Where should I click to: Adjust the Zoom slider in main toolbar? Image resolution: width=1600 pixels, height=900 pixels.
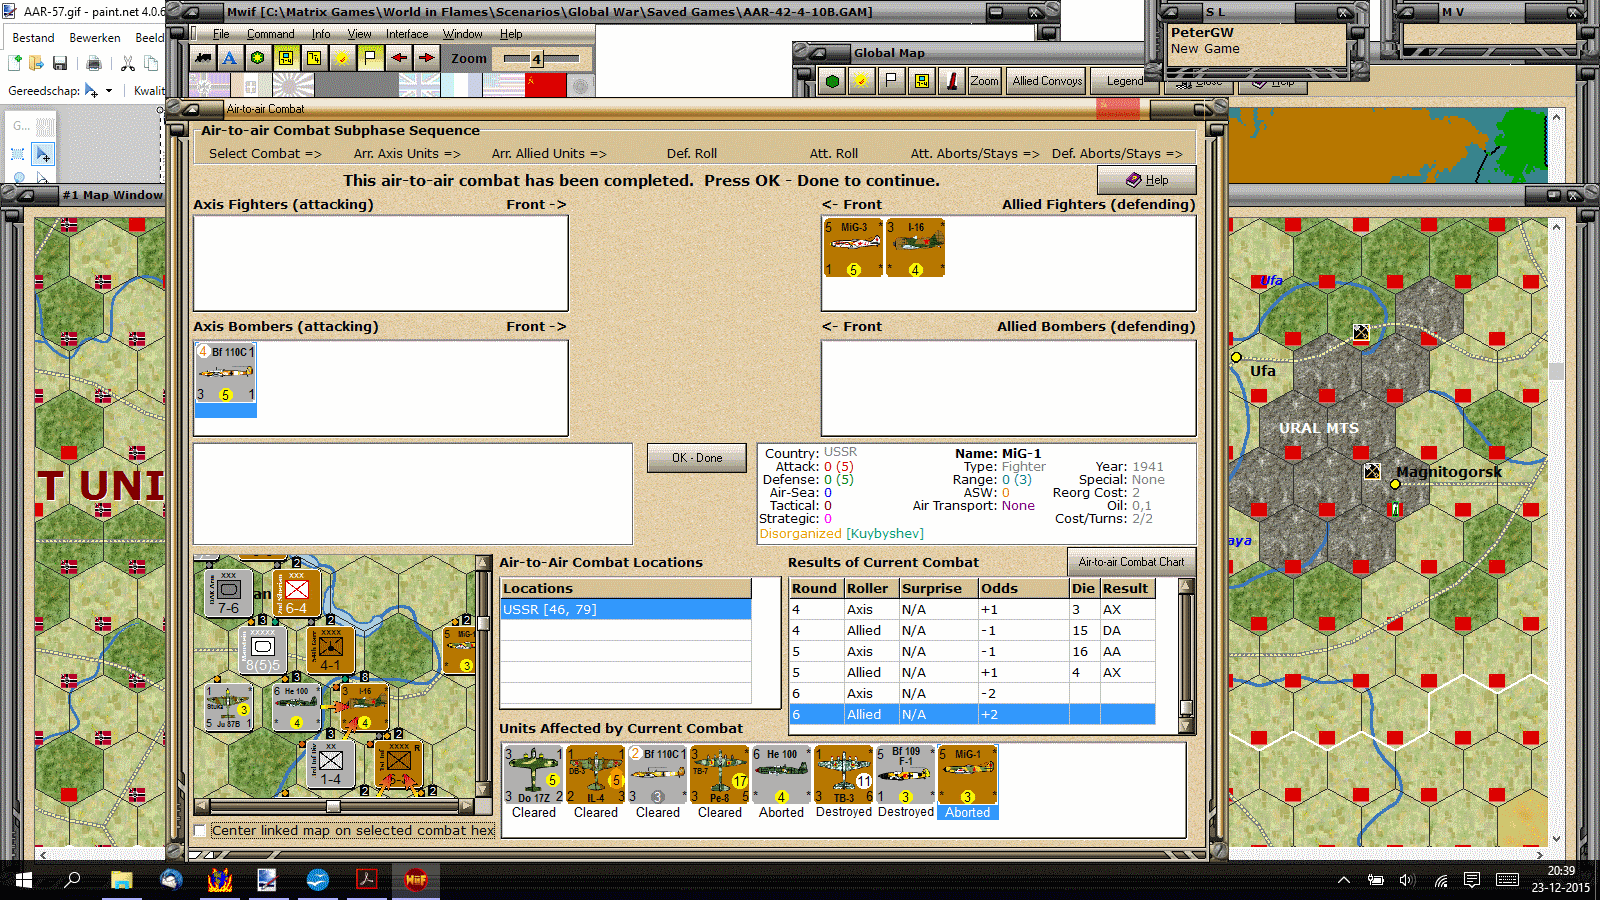(541, 59)
